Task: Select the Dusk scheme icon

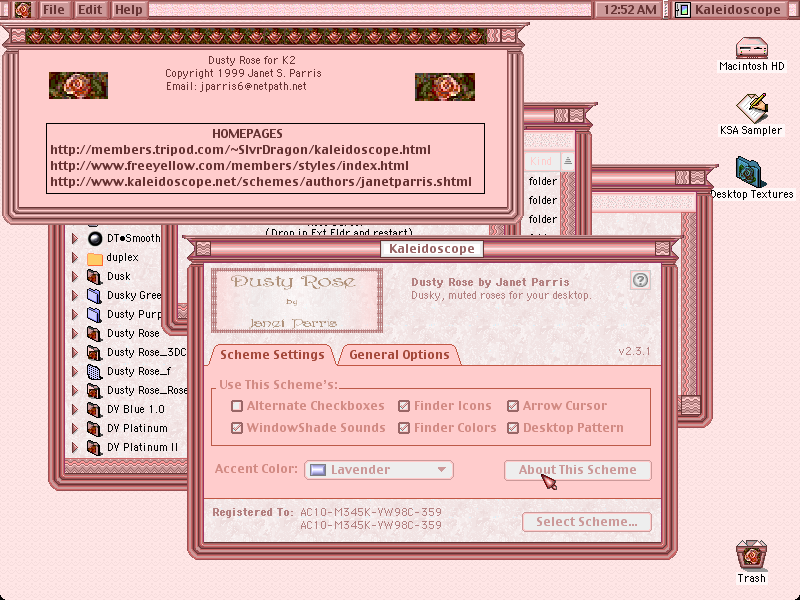Action: click(x=94, y=277)
